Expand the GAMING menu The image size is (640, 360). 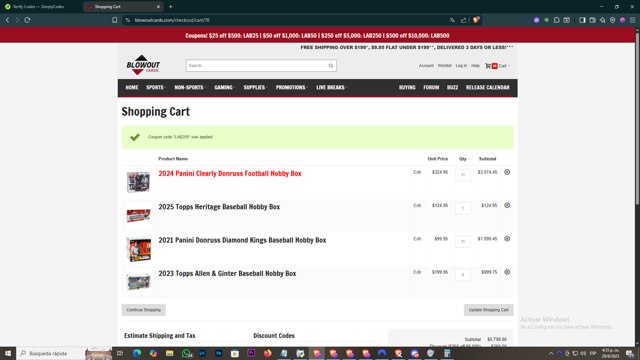pos(224,87)
